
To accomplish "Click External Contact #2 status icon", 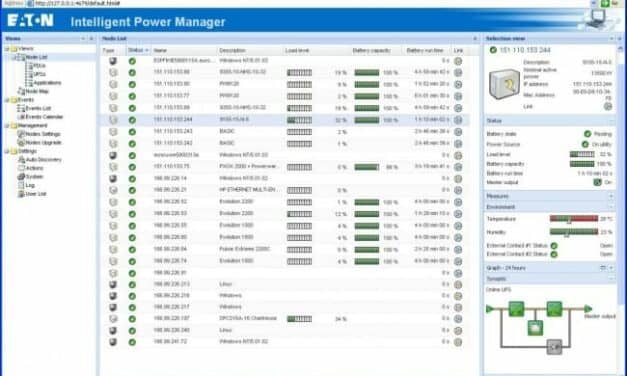I will pyautogui.click(x=554, y=254).
